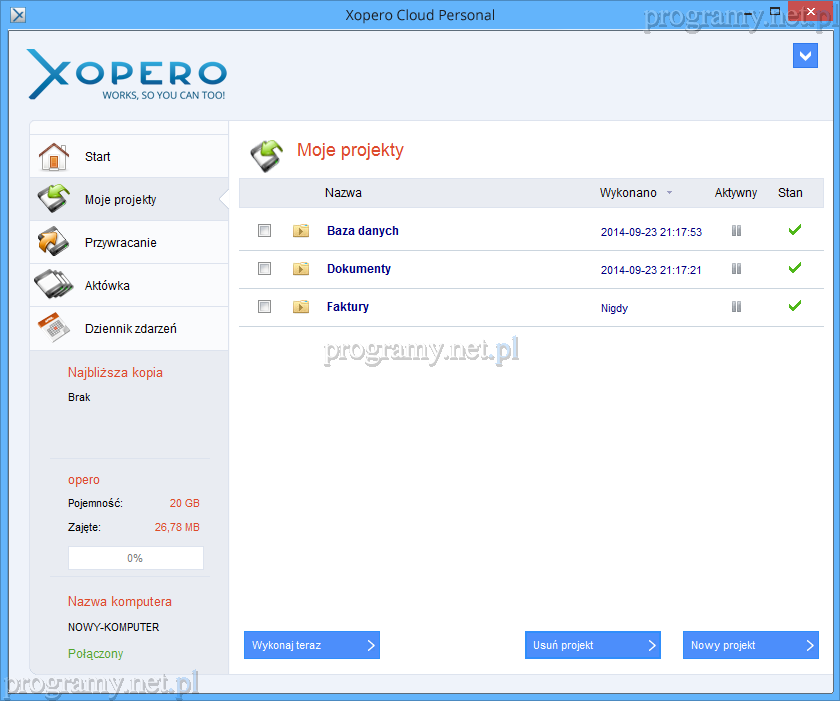Click pause icon in the Dokumenty row

pyautogui.click(x=736, y=269)
